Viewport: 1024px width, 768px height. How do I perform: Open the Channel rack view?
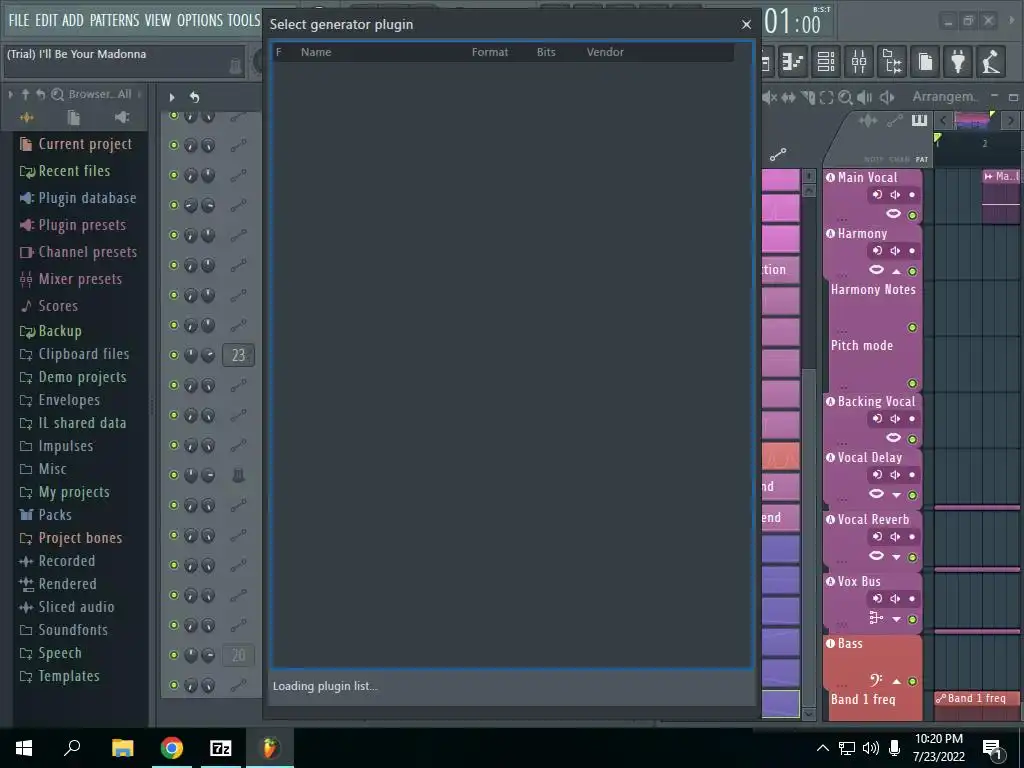coord(826,61)
